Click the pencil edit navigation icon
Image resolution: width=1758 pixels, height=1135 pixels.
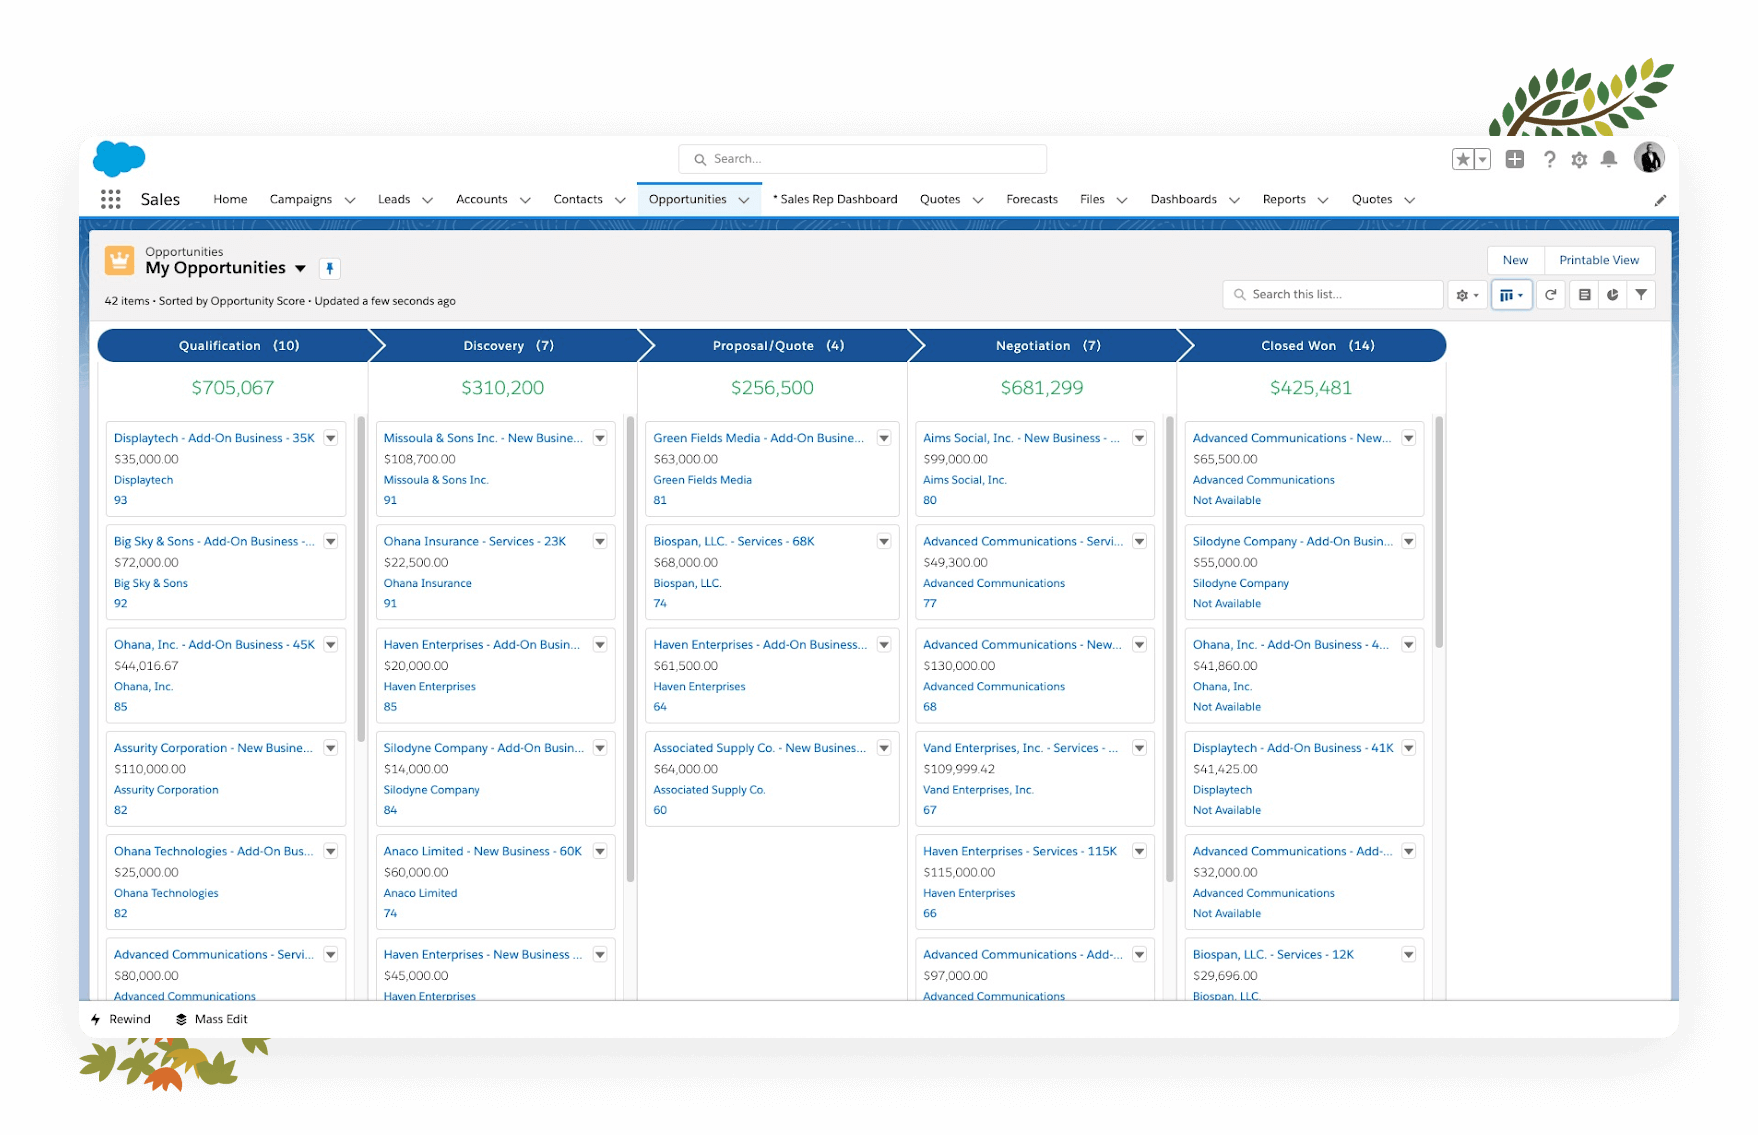pyautogui.click(x=1660, y=200)
